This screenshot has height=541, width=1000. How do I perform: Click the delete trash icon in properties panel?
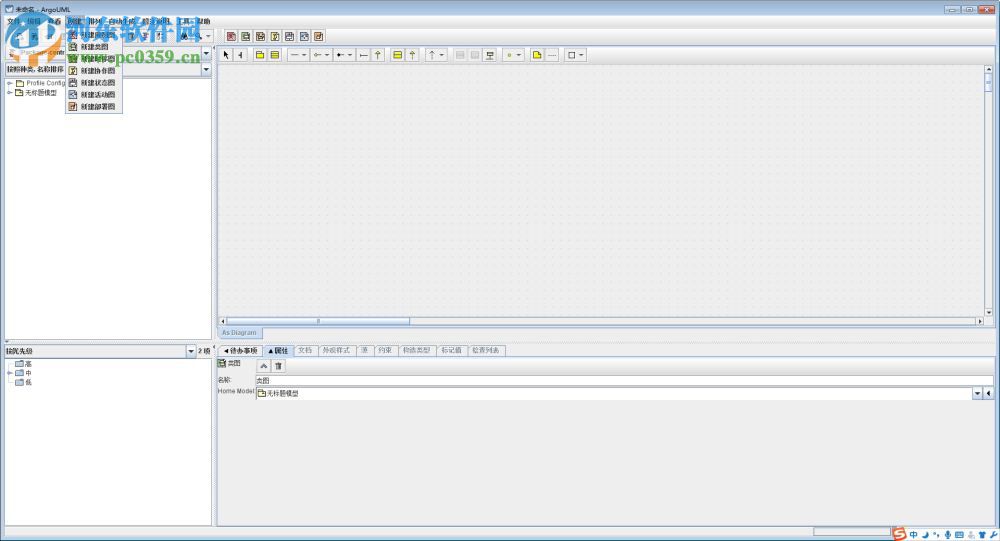coord(278,366)
